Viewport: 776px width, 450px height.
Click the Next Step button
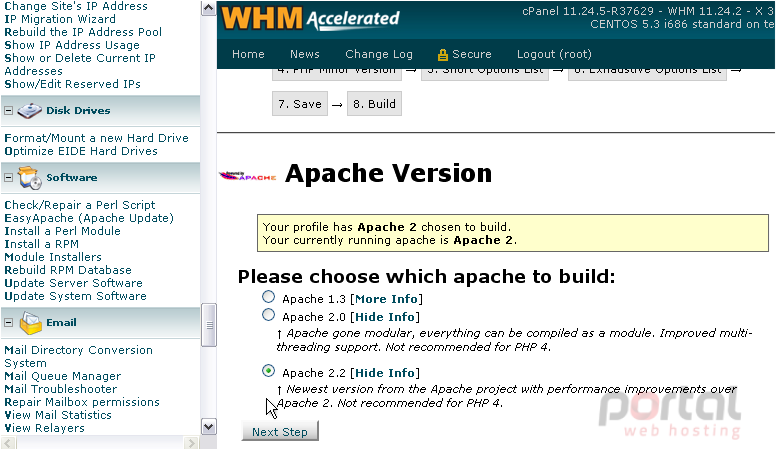pyautogui.click(x=280, y=432)
